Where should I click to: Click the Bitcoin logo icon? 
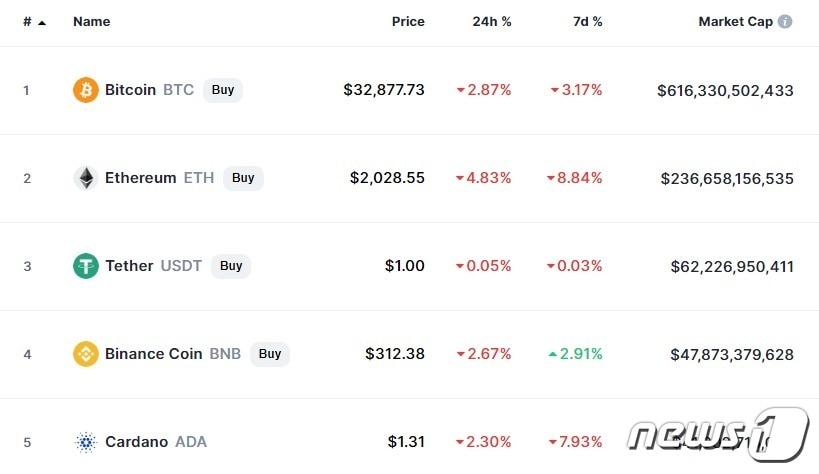coord(86,90)
